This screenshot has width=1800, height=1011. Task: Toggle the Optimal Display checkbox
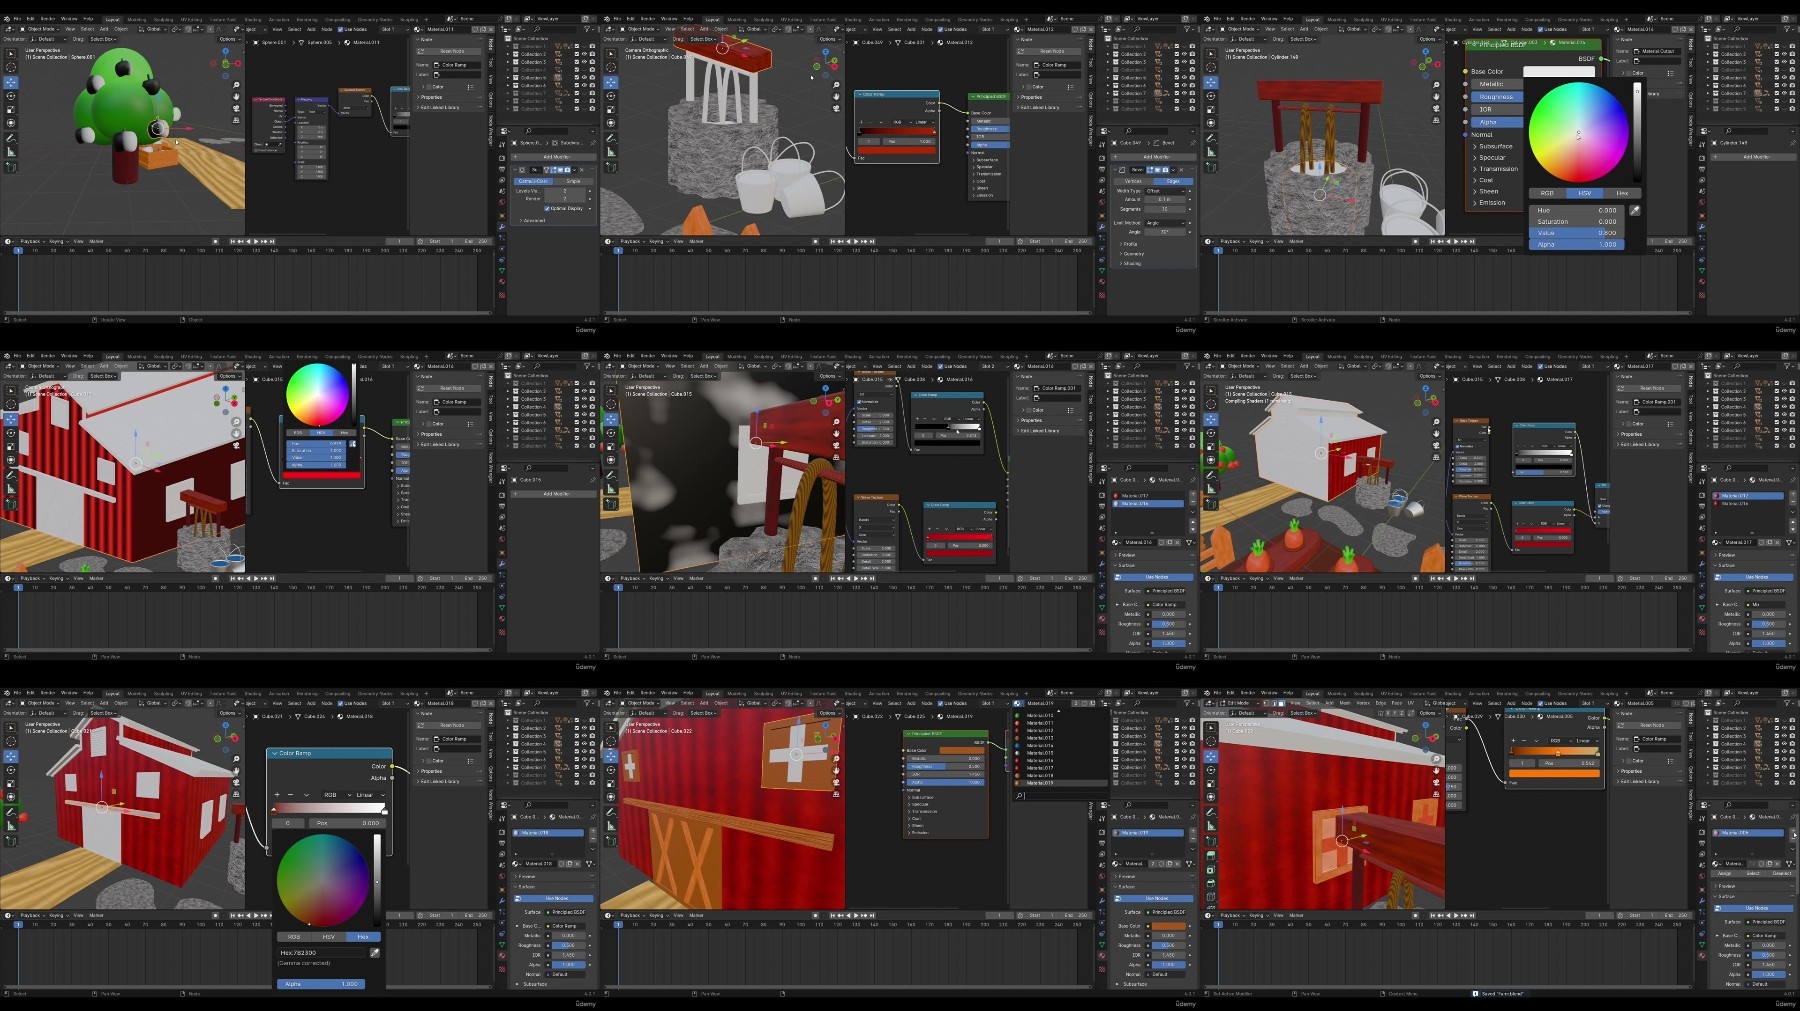coord(547,208)
